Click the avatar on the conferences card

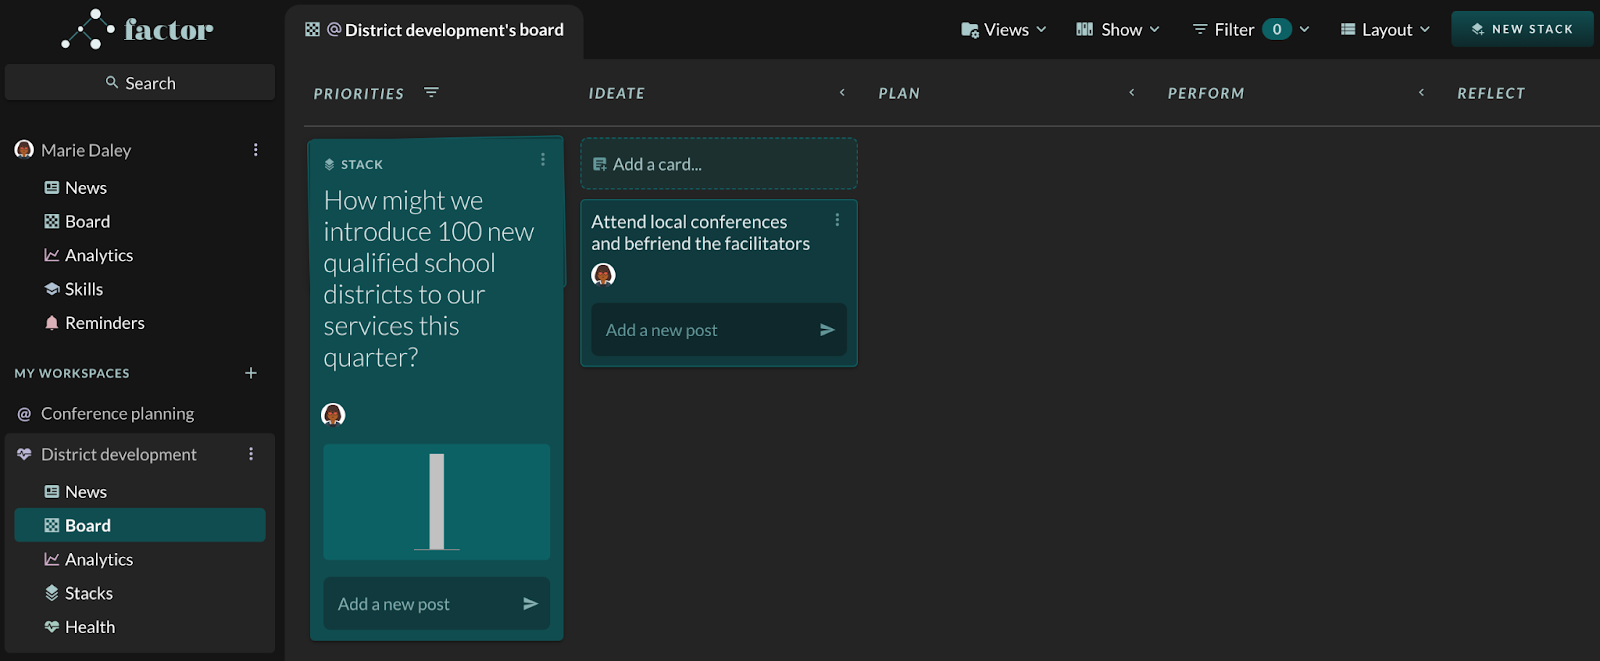pyautogui.click(x=603, y=274)
